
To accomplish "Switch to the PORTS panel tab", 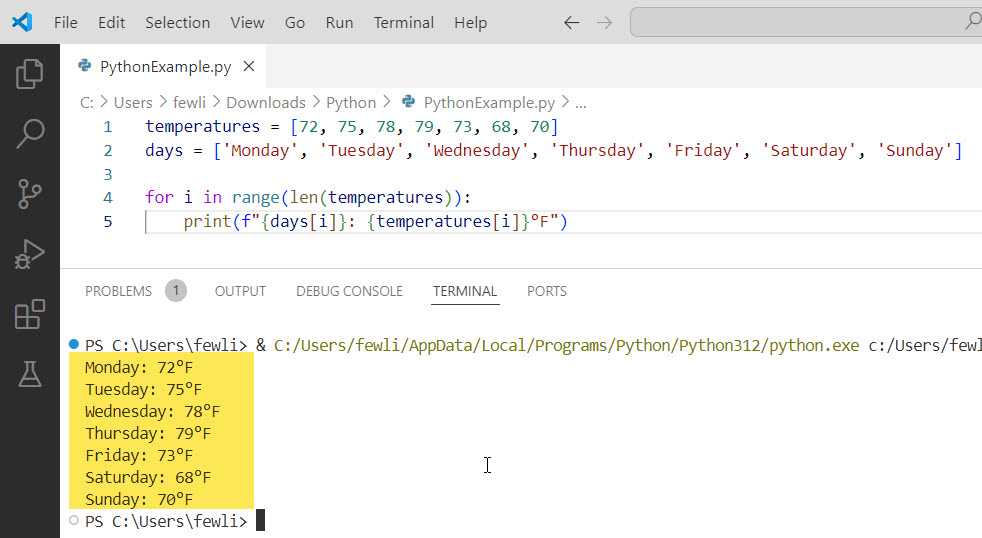I will [x=547, y=291].
